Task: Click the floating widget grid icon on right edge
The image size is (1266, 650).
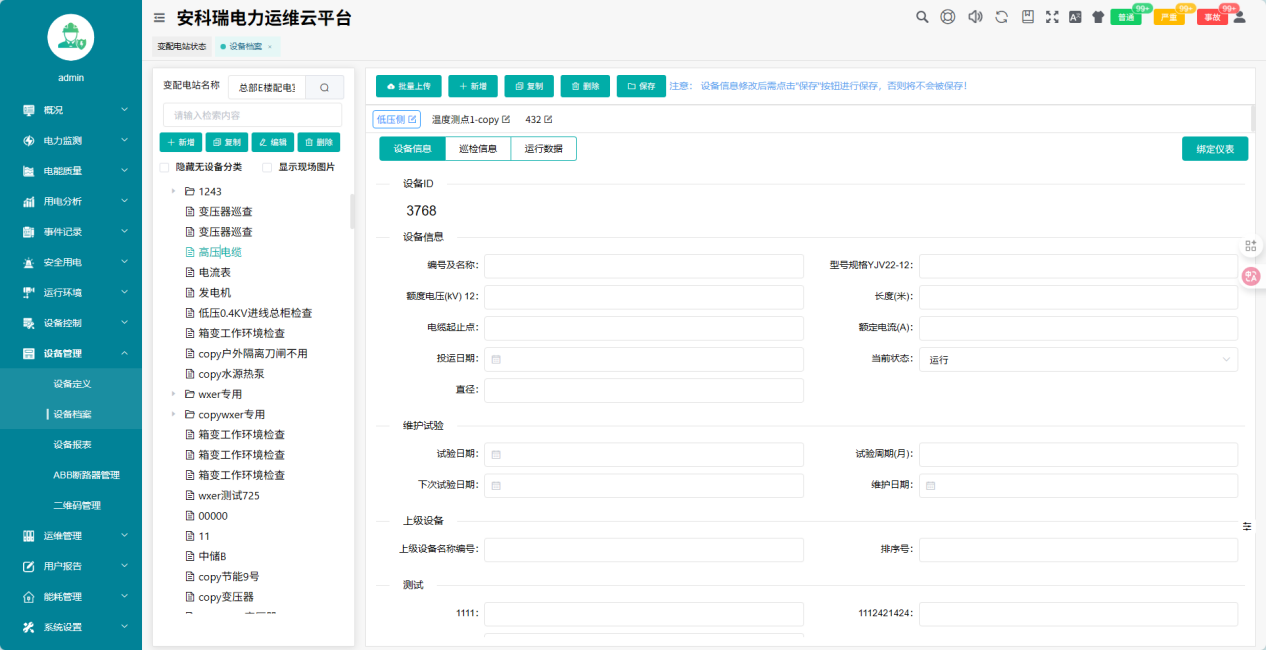Action: tap(1250, 244)
